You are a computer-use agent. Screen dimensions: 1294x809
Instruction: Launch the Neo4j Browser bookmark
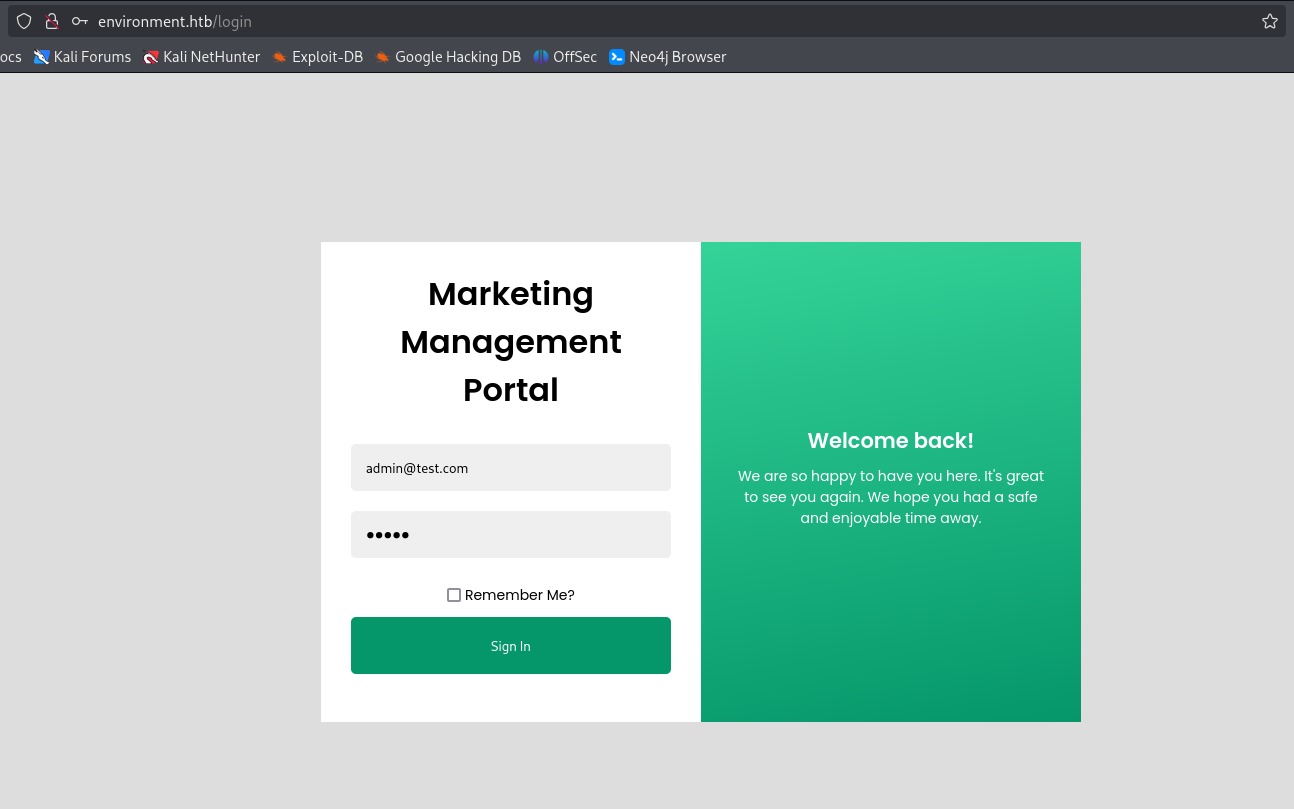(x=668, y=57)
